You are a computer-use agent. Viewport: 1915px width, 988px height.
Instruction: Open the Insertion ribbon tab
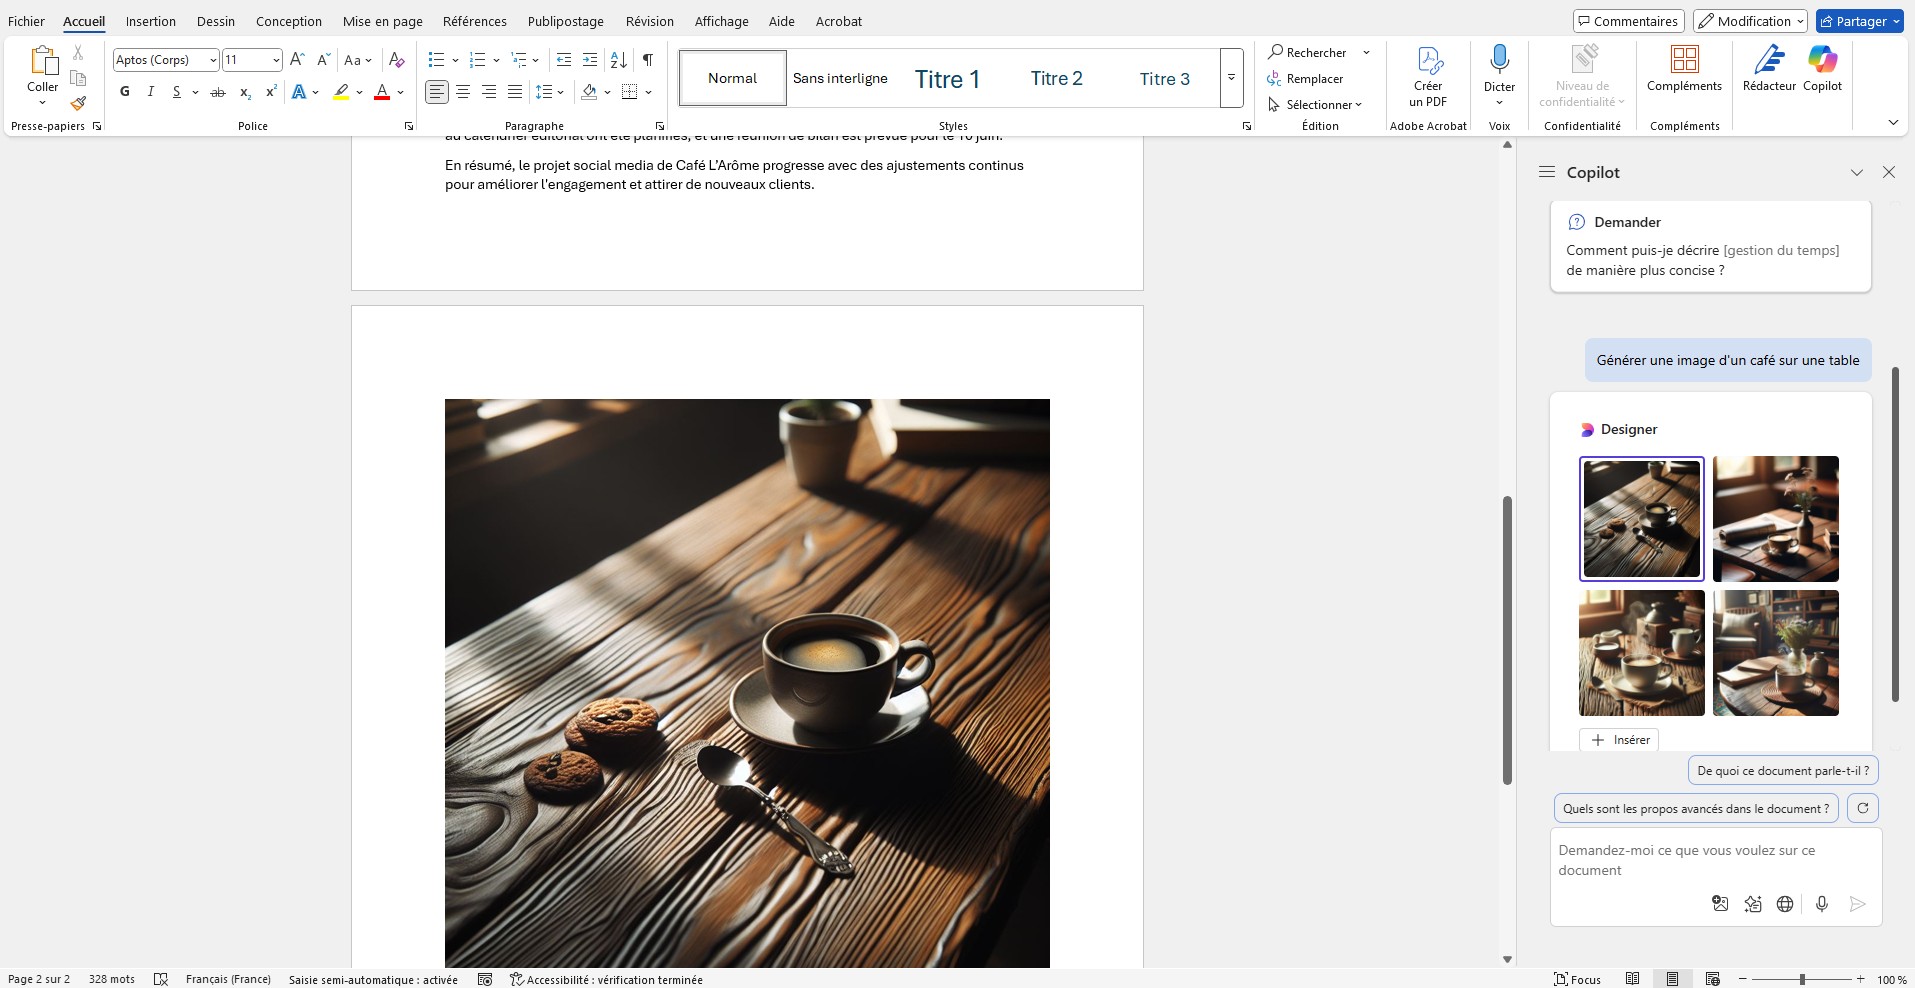click(x=150, y=21)
